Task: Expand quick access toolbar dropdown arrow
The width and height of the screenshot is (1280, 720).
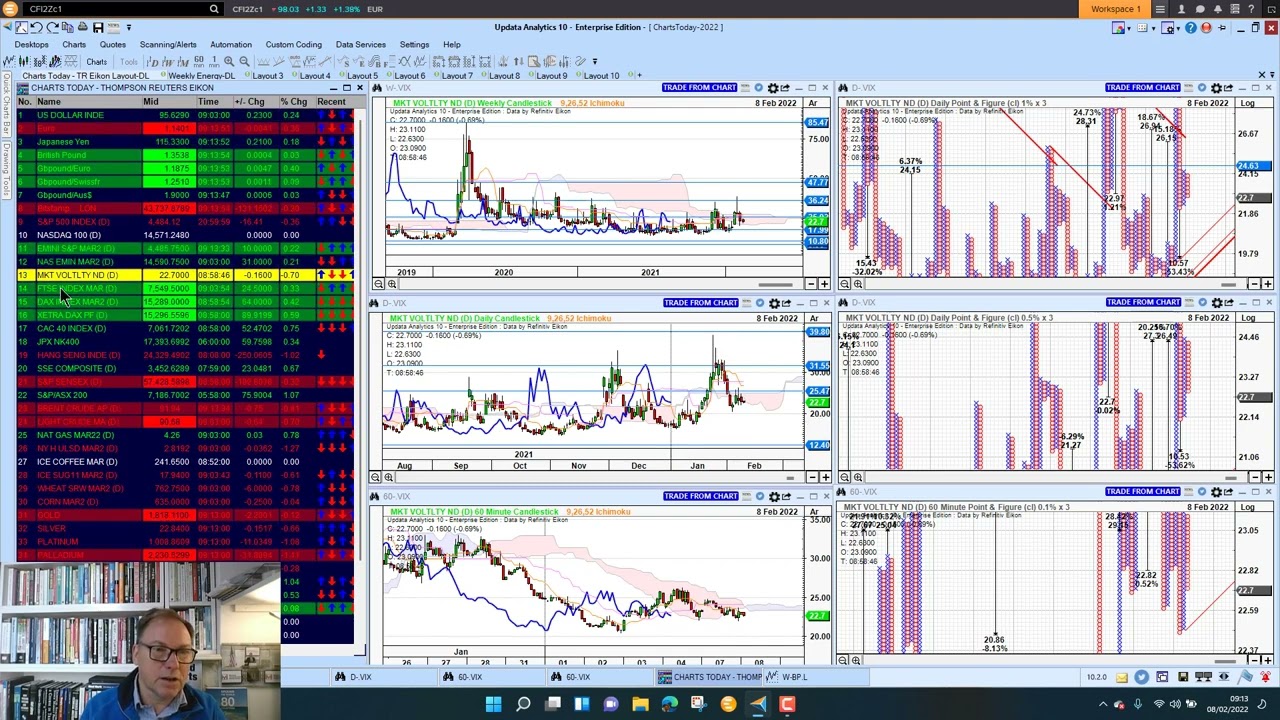Action: point(129,27)
